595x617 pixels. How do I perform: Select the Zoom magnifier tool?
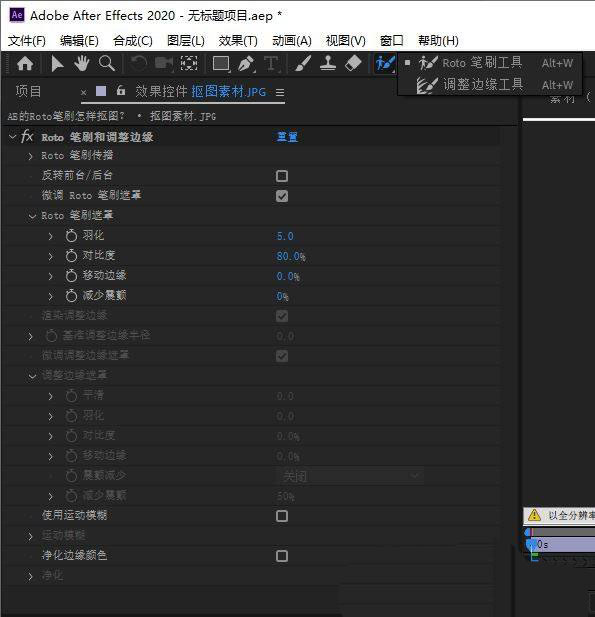pos(107,63)
